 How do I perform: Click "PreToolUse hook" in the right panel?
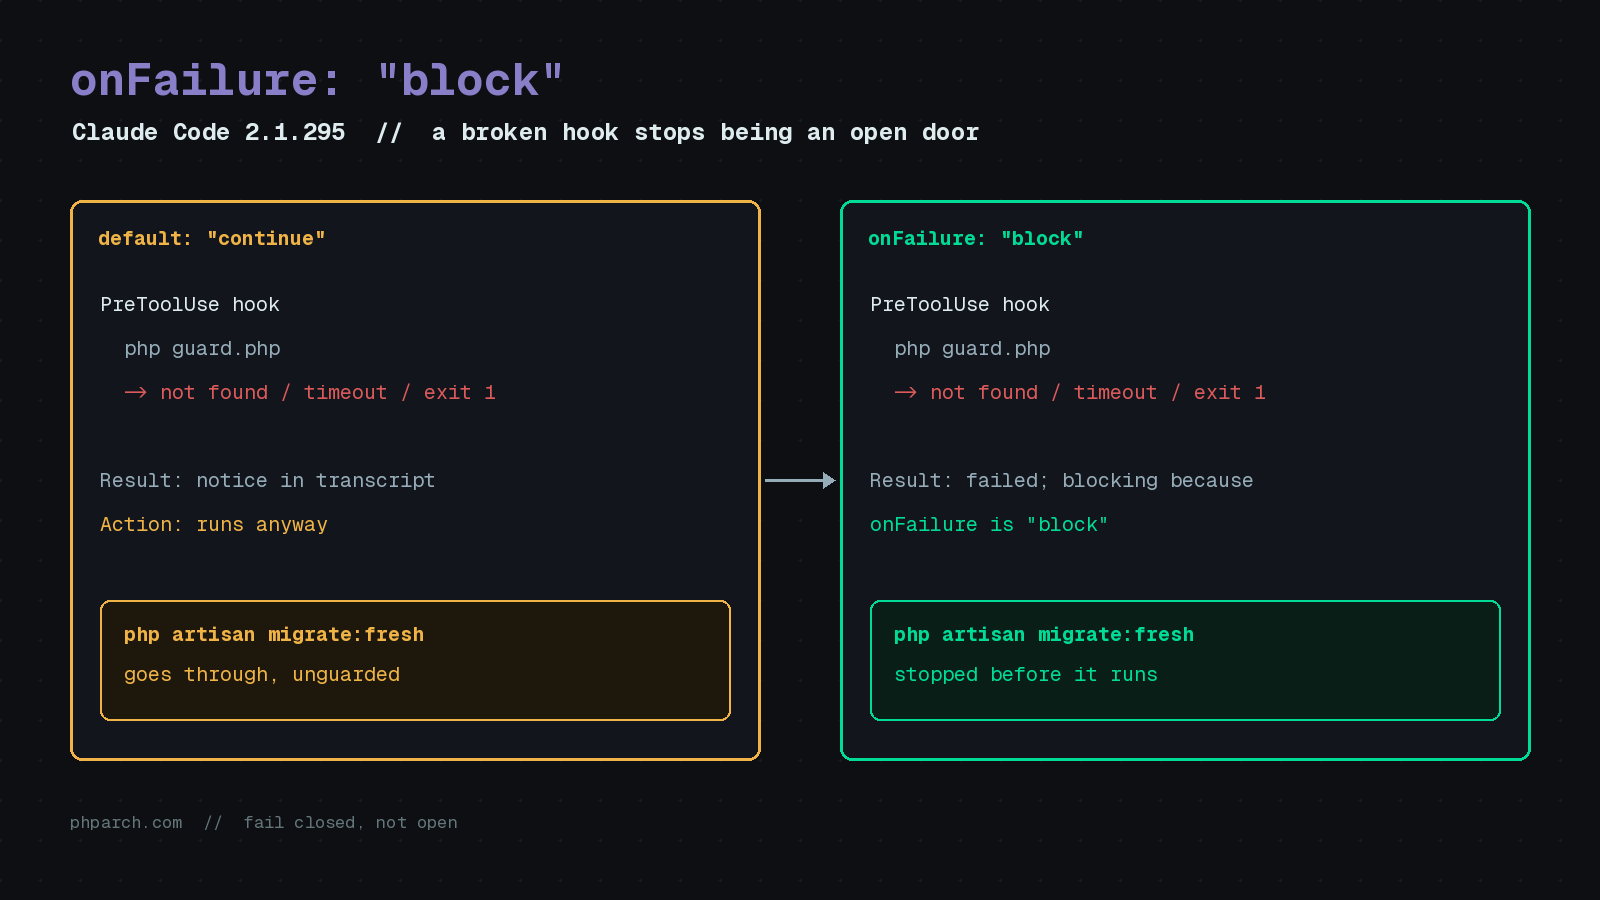[960, 305]
